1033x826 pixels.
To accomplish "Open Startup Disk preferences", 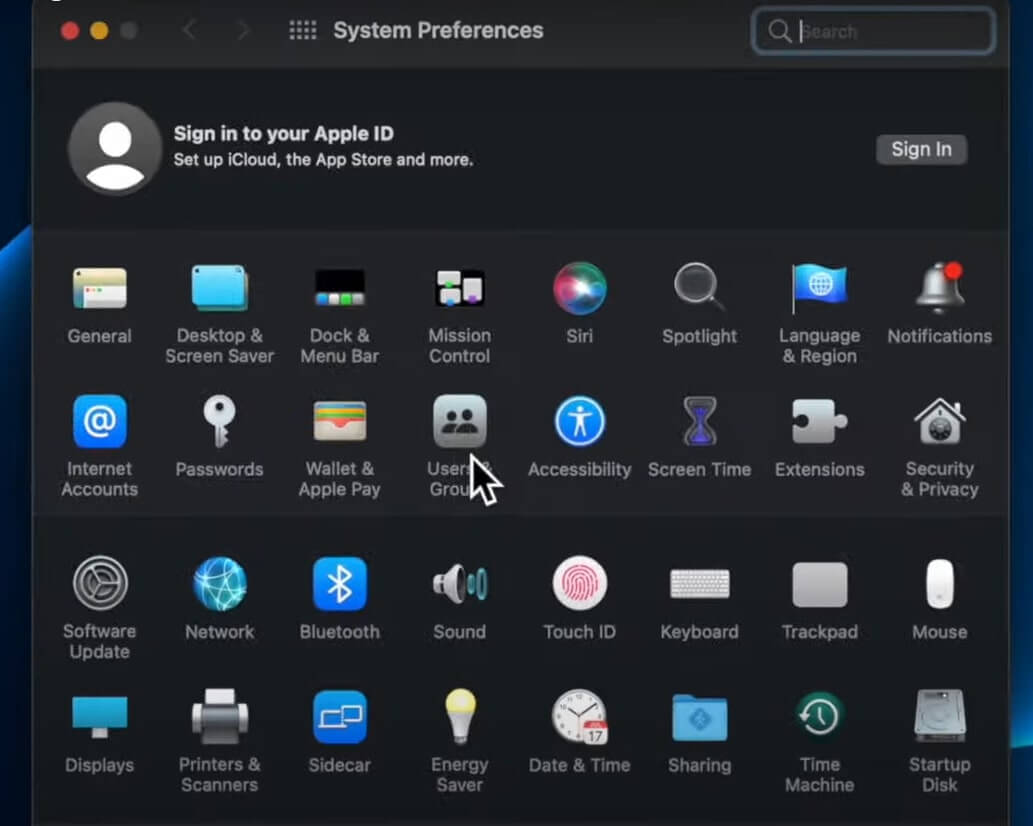I will pyautogui.click(x=939, y=715).
